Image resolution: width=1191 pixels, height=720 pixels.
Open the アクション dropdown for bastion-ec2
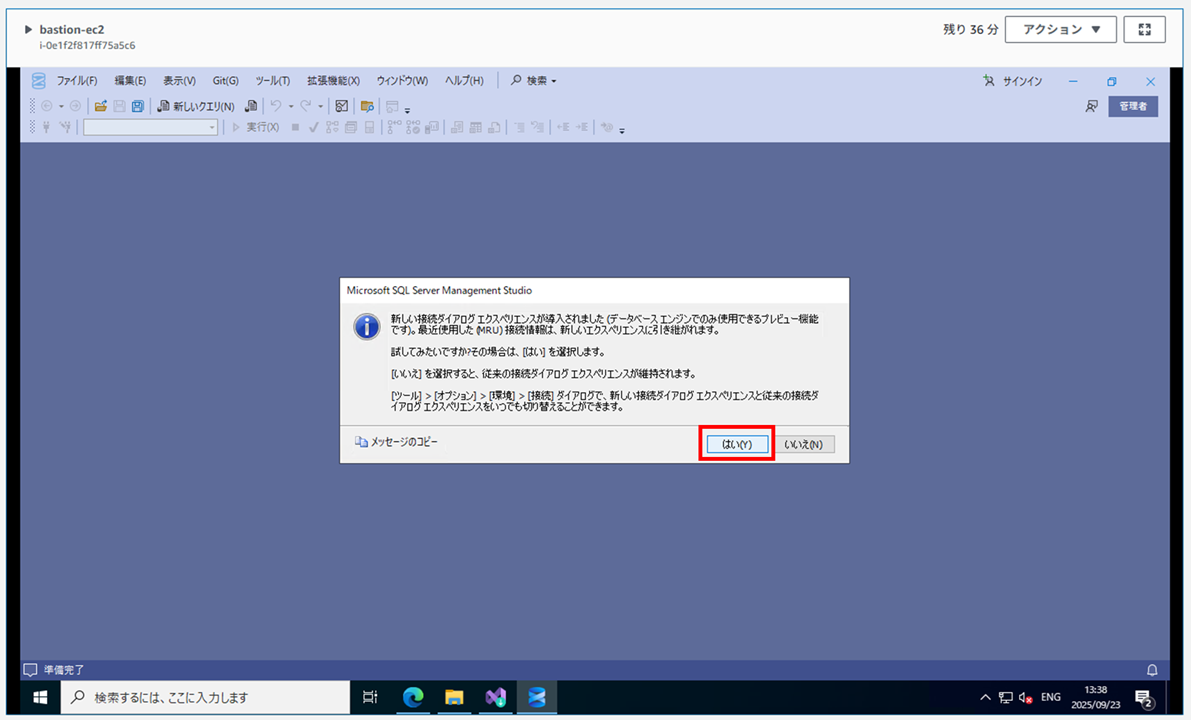[x=1060, y=30]
